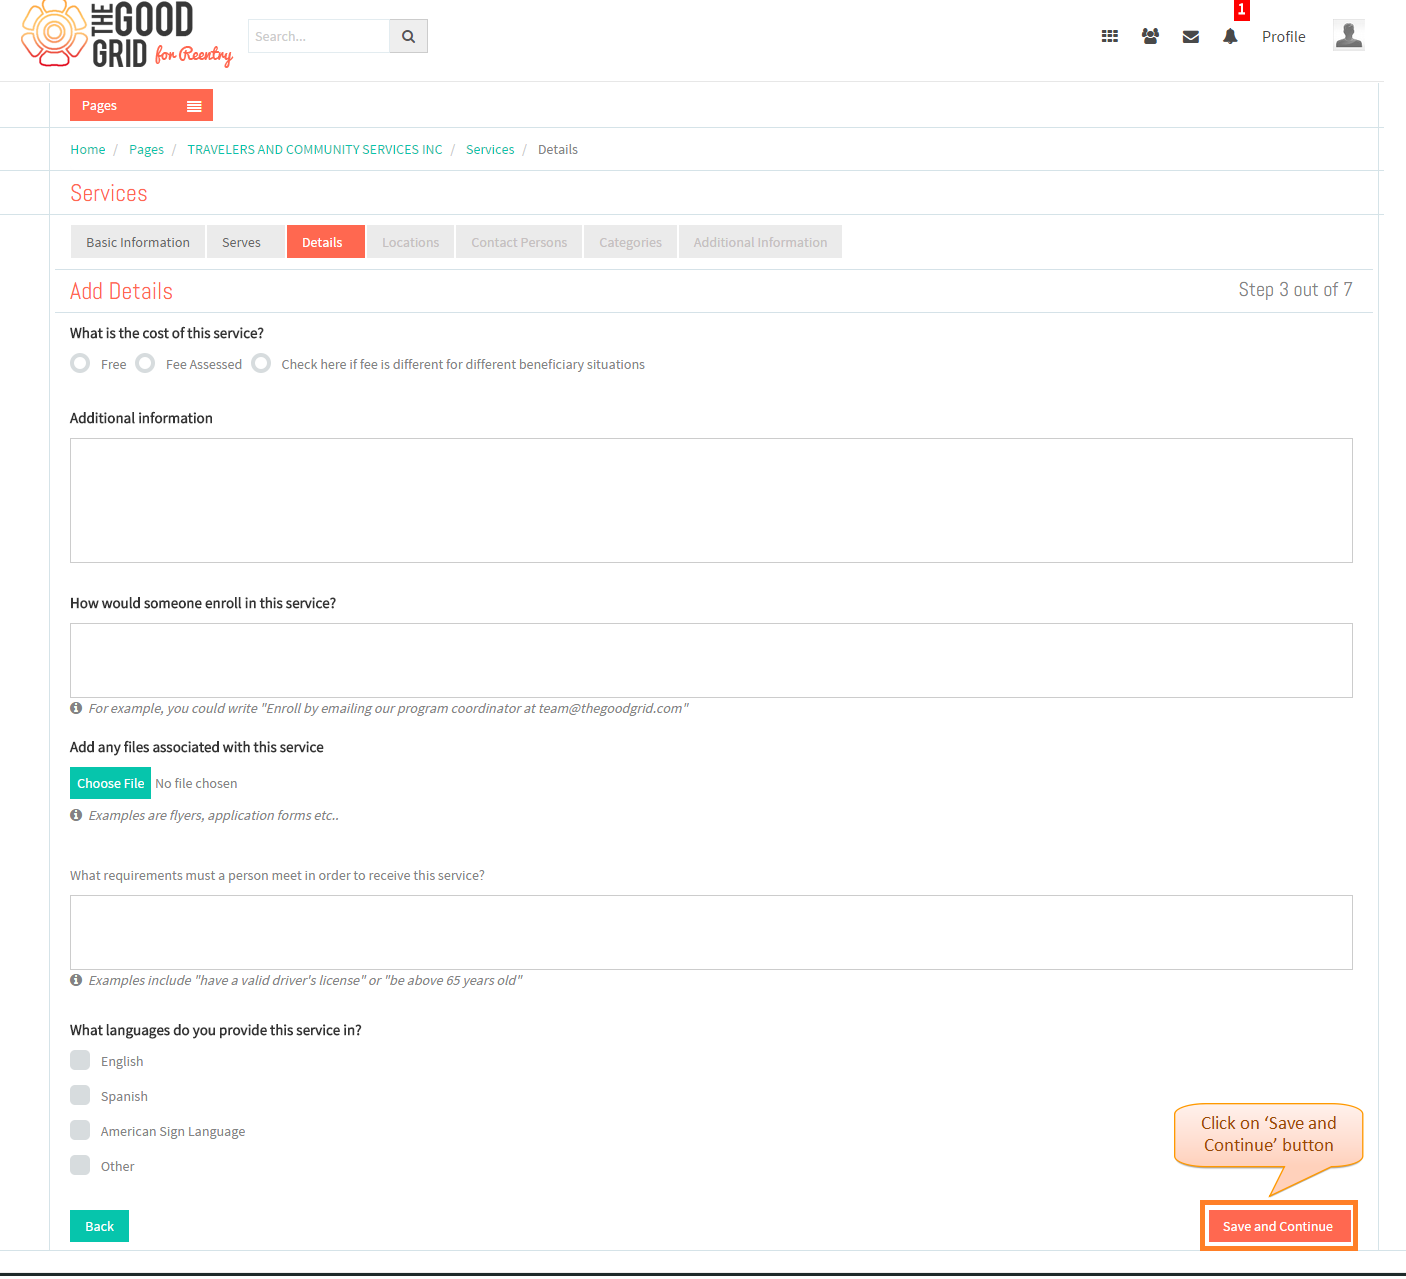
Task: Open Travelers and Community Services breadcrumb
Action: point(315,150)
